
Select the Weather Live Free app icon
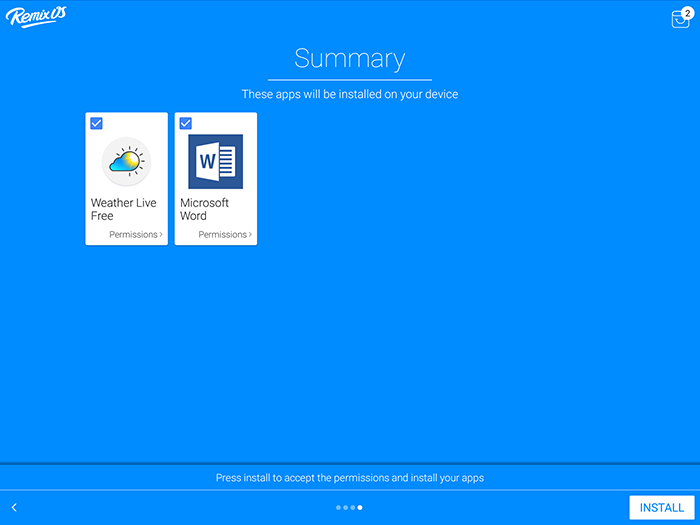pos(126,161)
